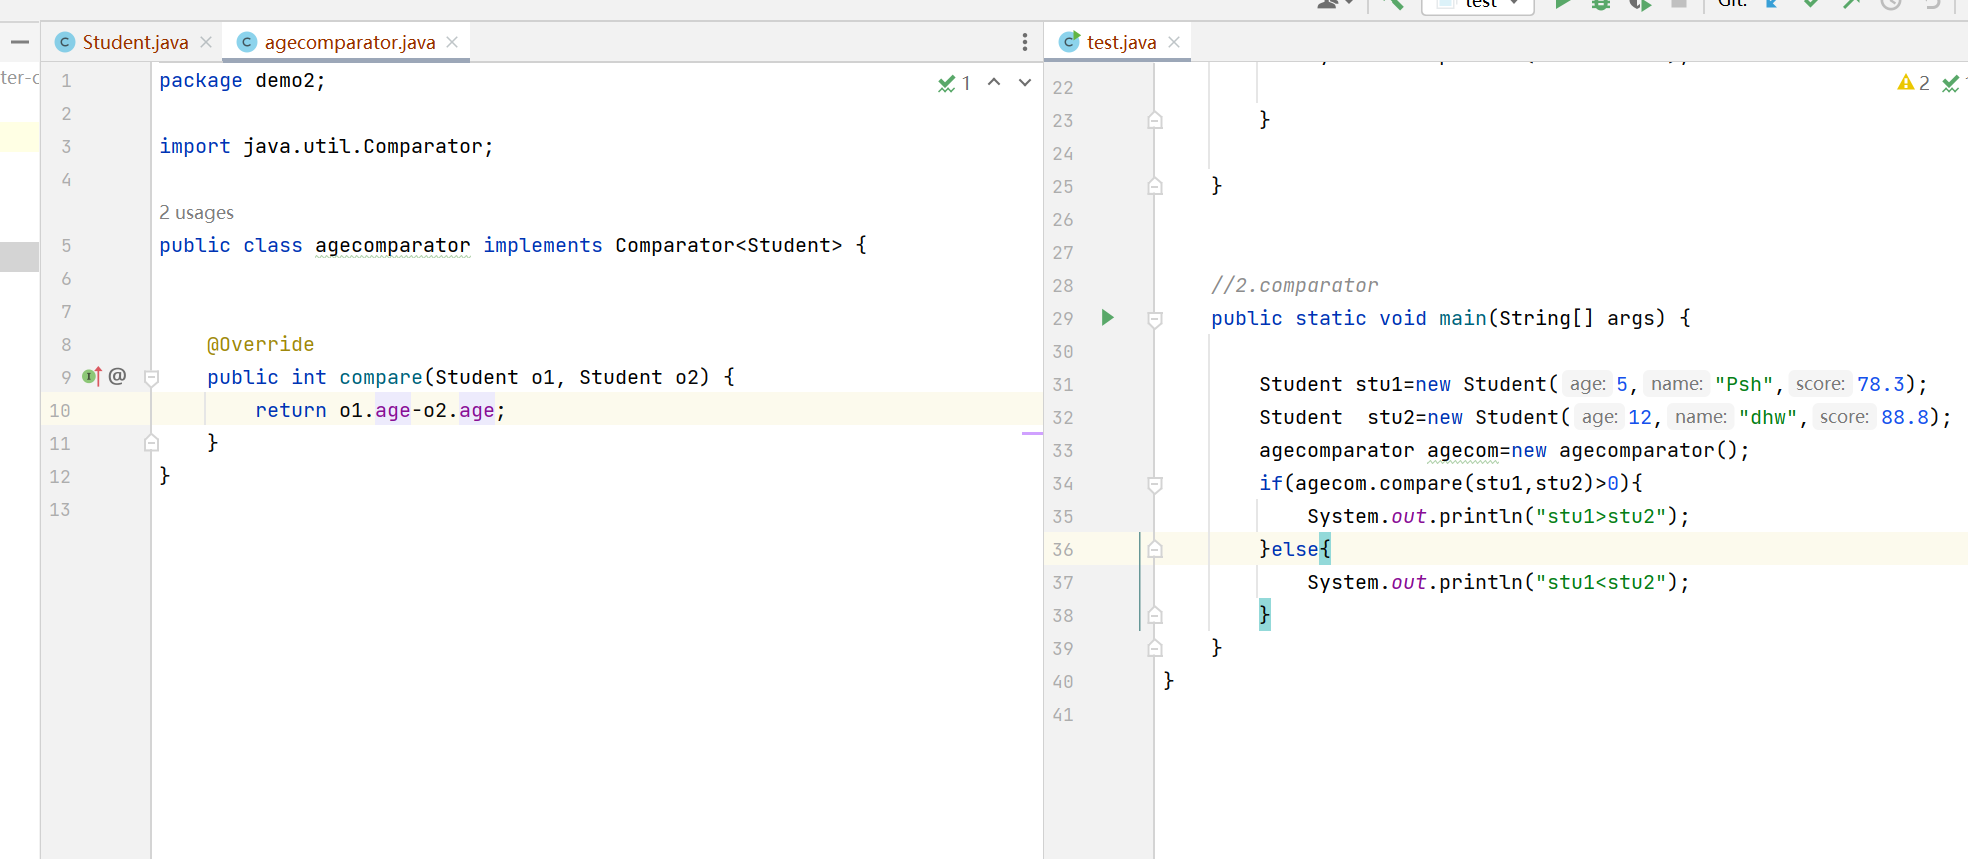Jump to the next highlighted problem arrow
Viewport: 1968px width, 859px height.
click(x=1025, y=83)
